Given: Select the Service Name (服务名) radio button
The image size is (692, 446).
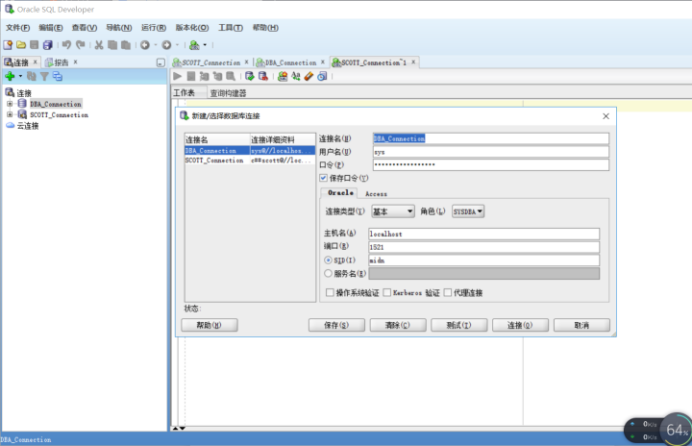Looking at the screenshot, I should pos(328,274).
